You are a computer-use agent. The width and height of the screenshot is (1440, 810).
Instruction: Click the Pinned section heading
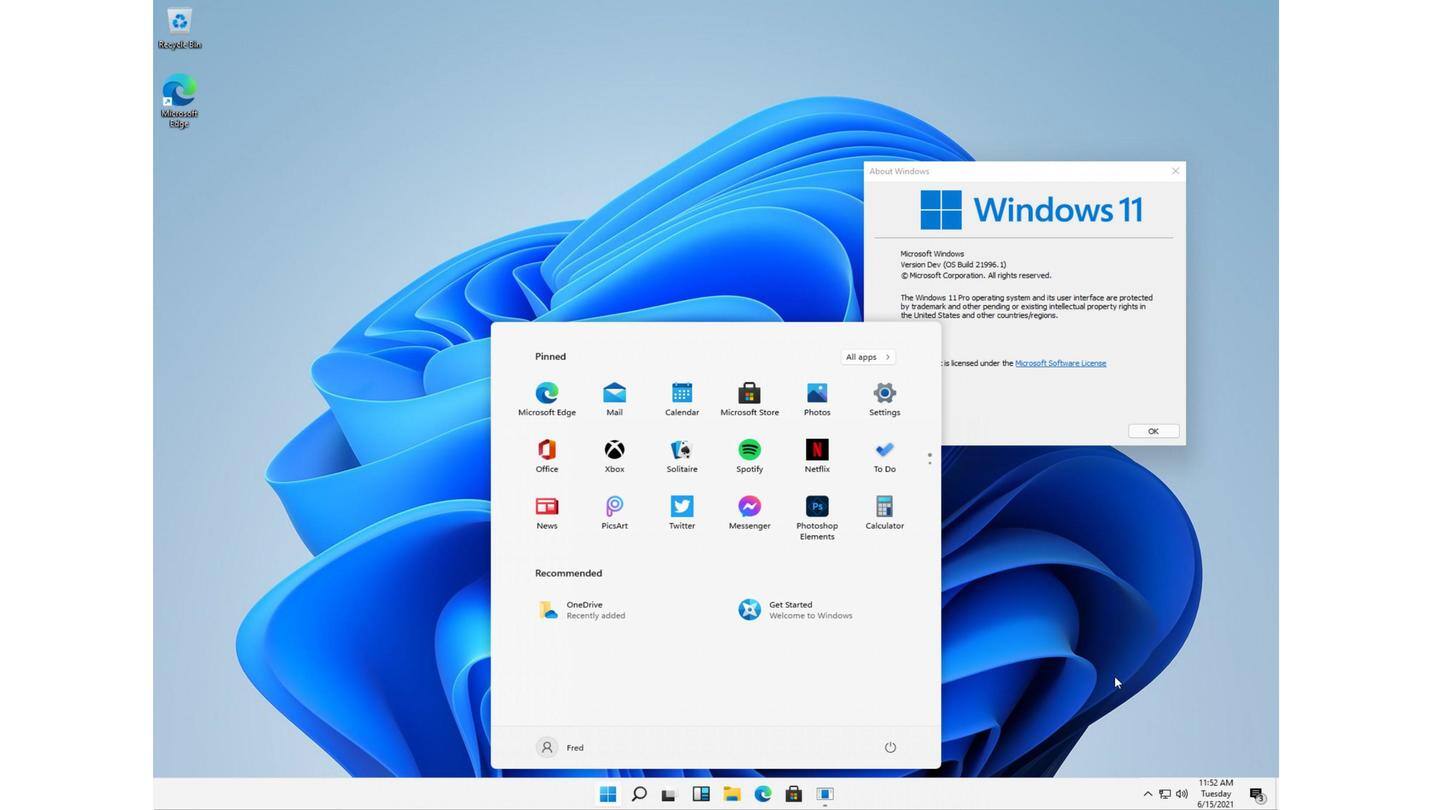550,356
